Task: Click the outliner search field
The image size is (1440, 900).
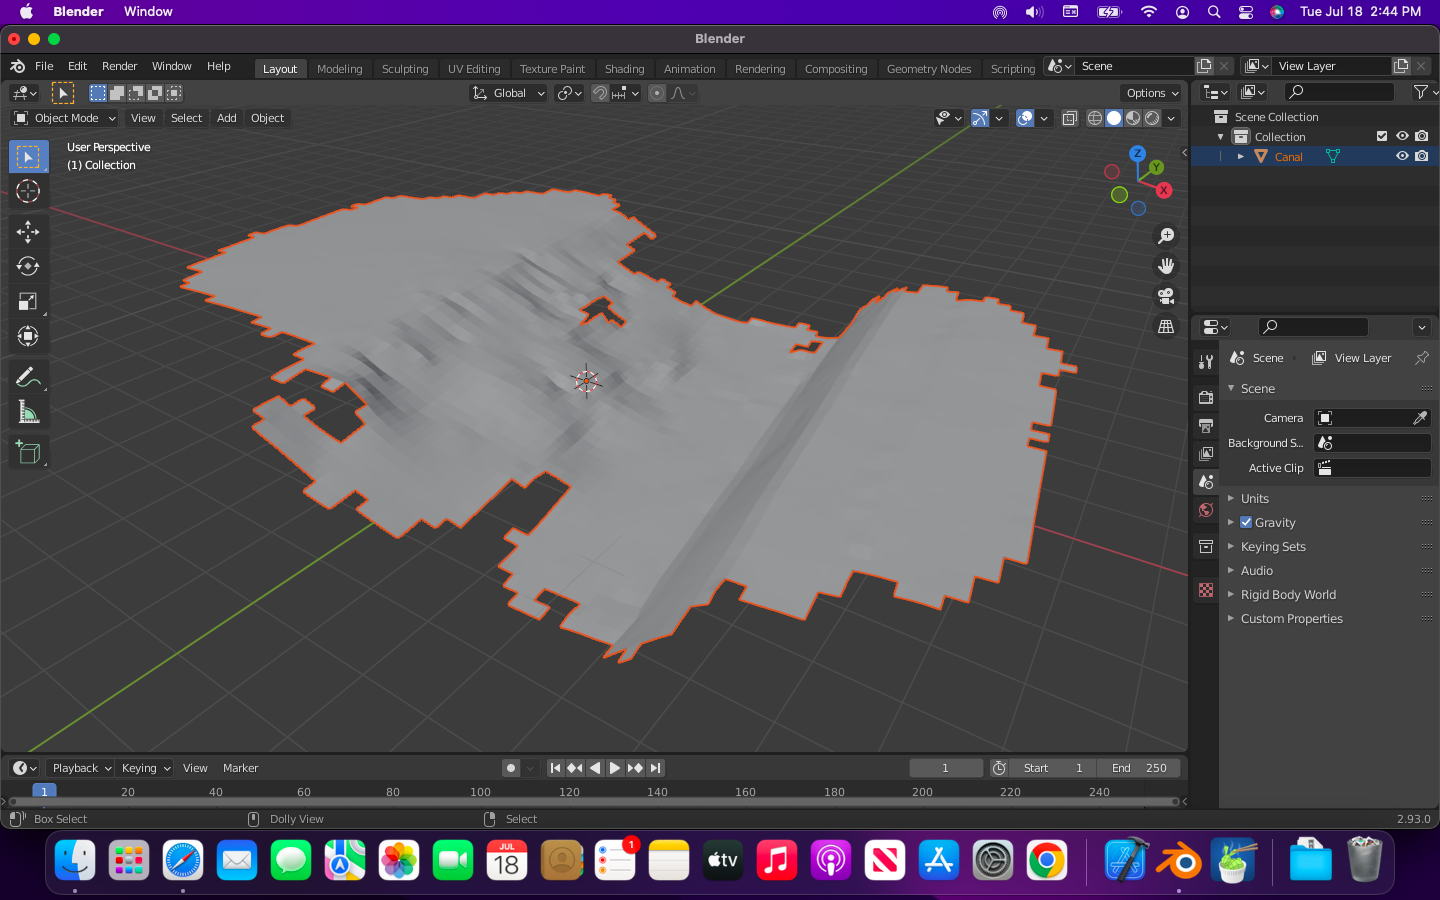Action: tap(1339, 92)
